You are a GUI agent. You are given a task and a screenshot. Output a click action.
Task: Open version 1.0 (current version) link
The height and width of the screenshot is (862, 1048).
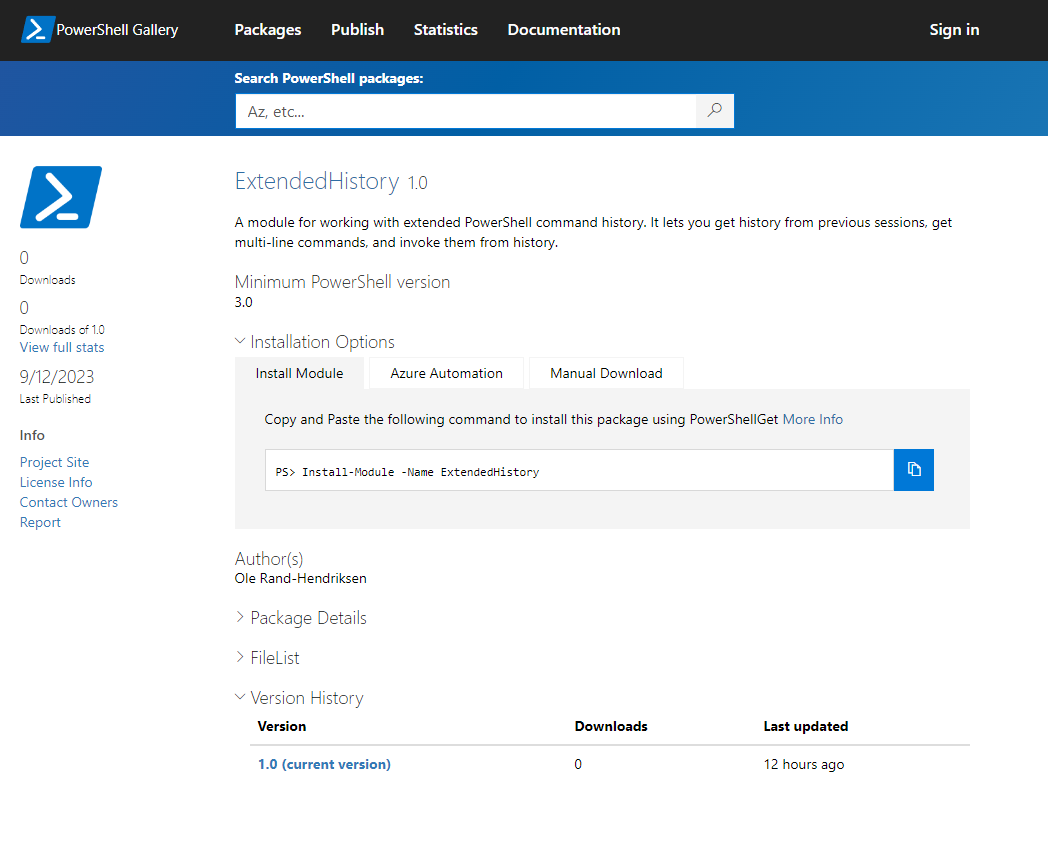324,764
